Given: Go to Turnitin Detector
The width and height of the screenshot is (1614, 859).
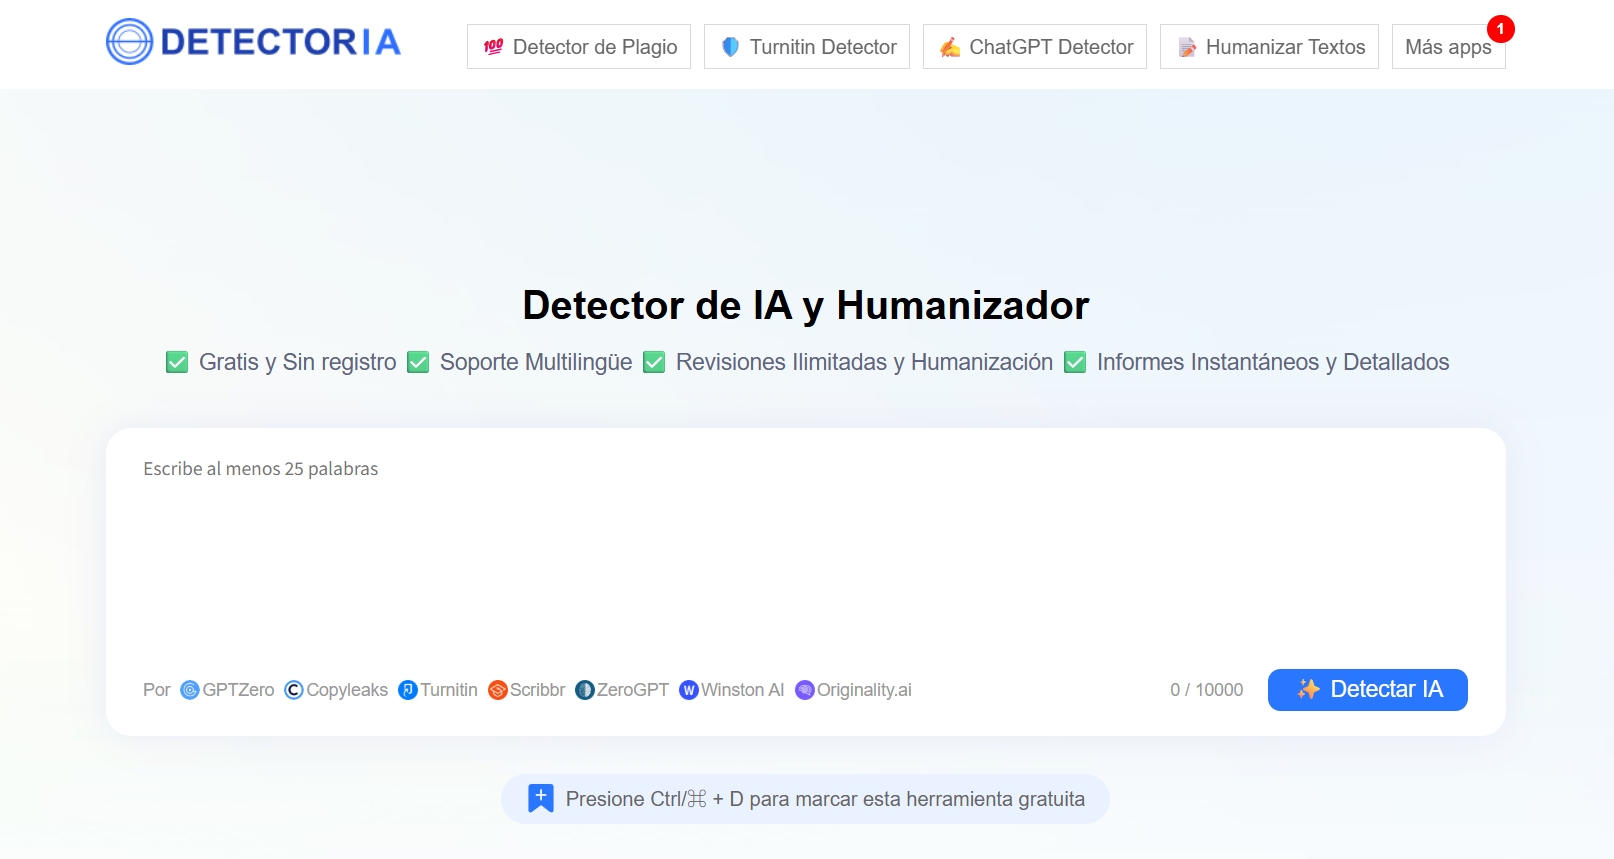Looking at the screenshot, I should click(807, 47).
